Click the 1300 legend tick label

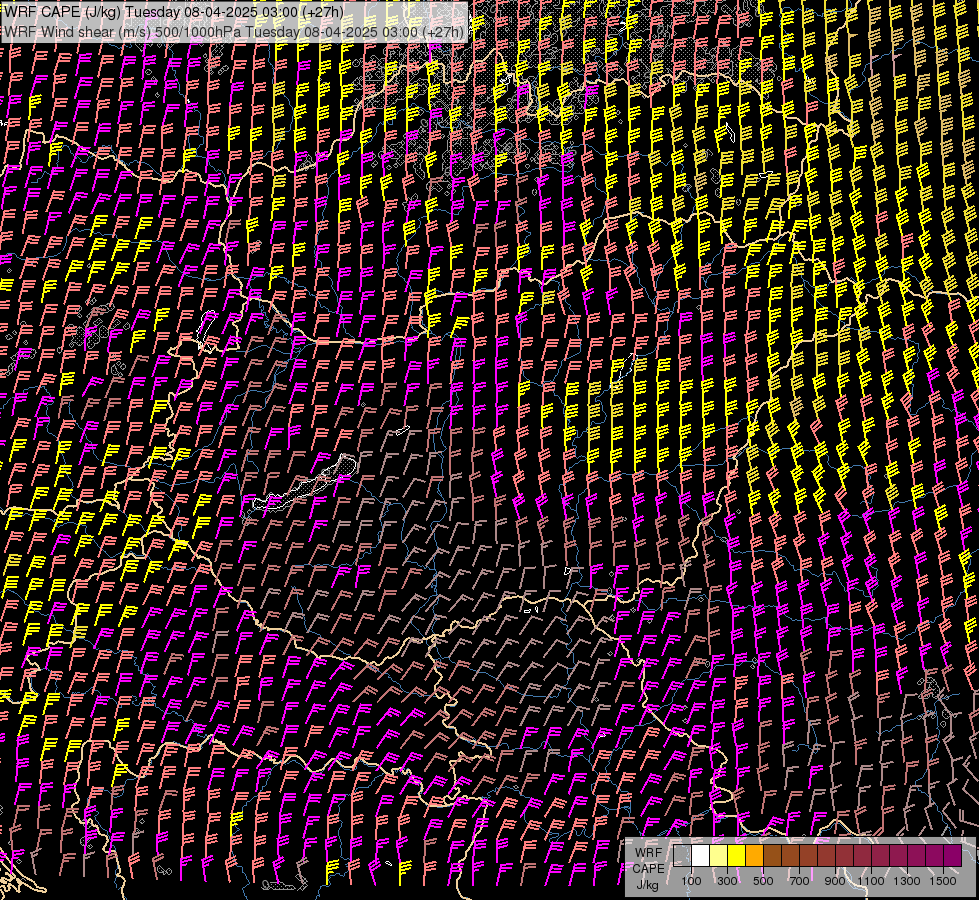point(907,881)
